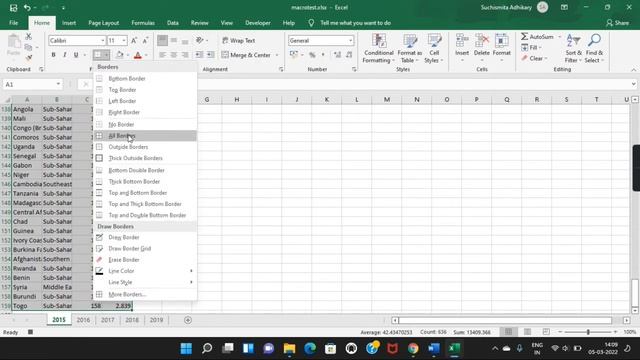Click AutoSum sigma icon
640x360 pixels.
pos(525,37)
